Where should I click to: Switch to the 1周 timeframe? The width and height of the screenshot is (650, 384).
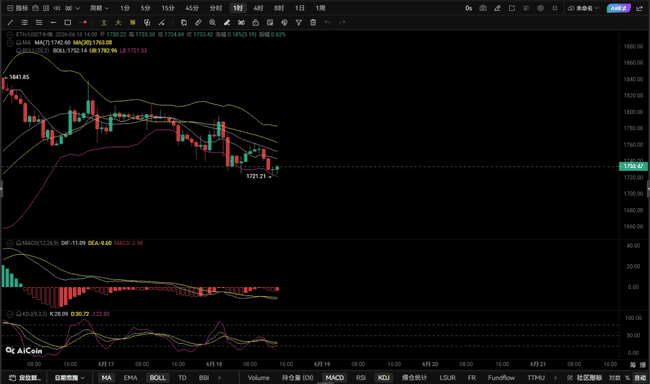point(320,8)
